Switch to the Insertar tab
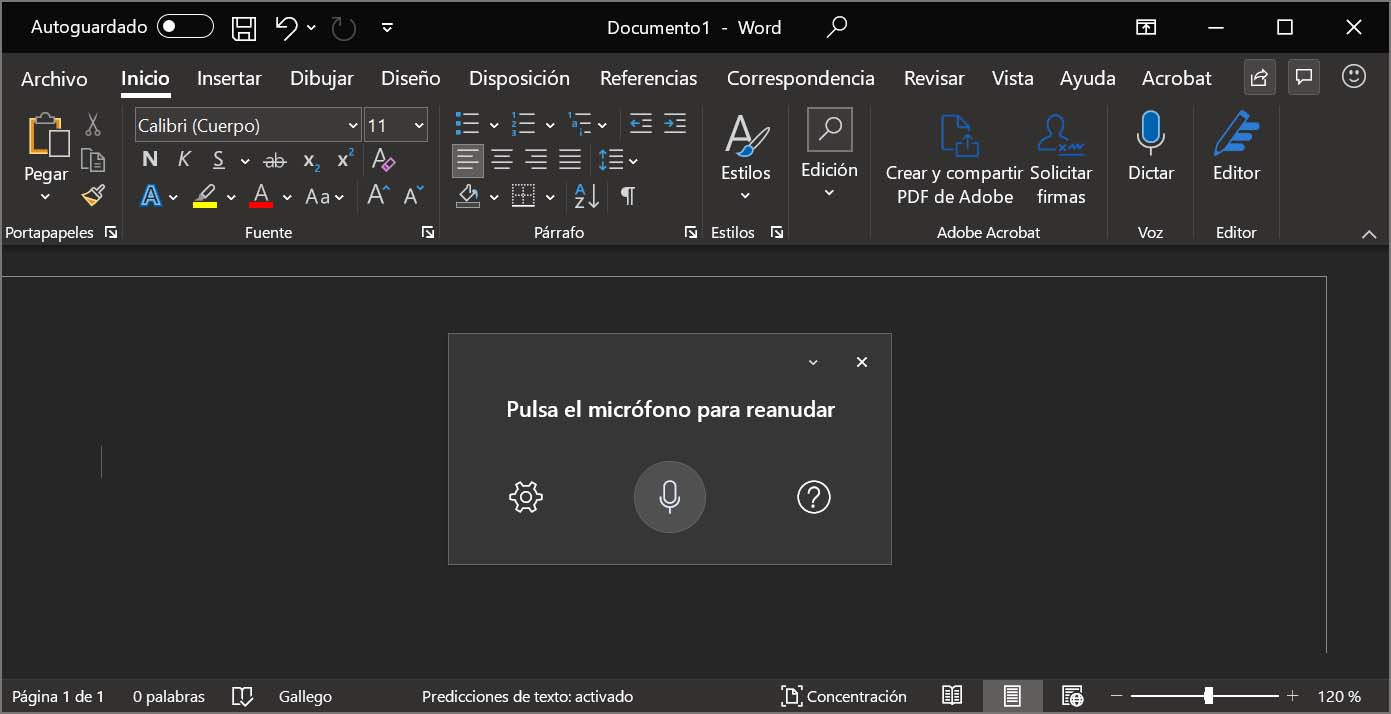 tap(229, 78)
